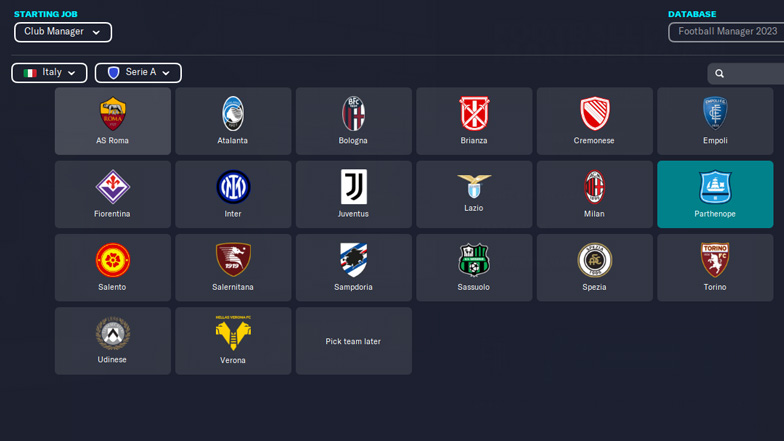This screenshot has height=441, width=784.
Task: Pick the Inter club badge
Action: coord(233,187)
